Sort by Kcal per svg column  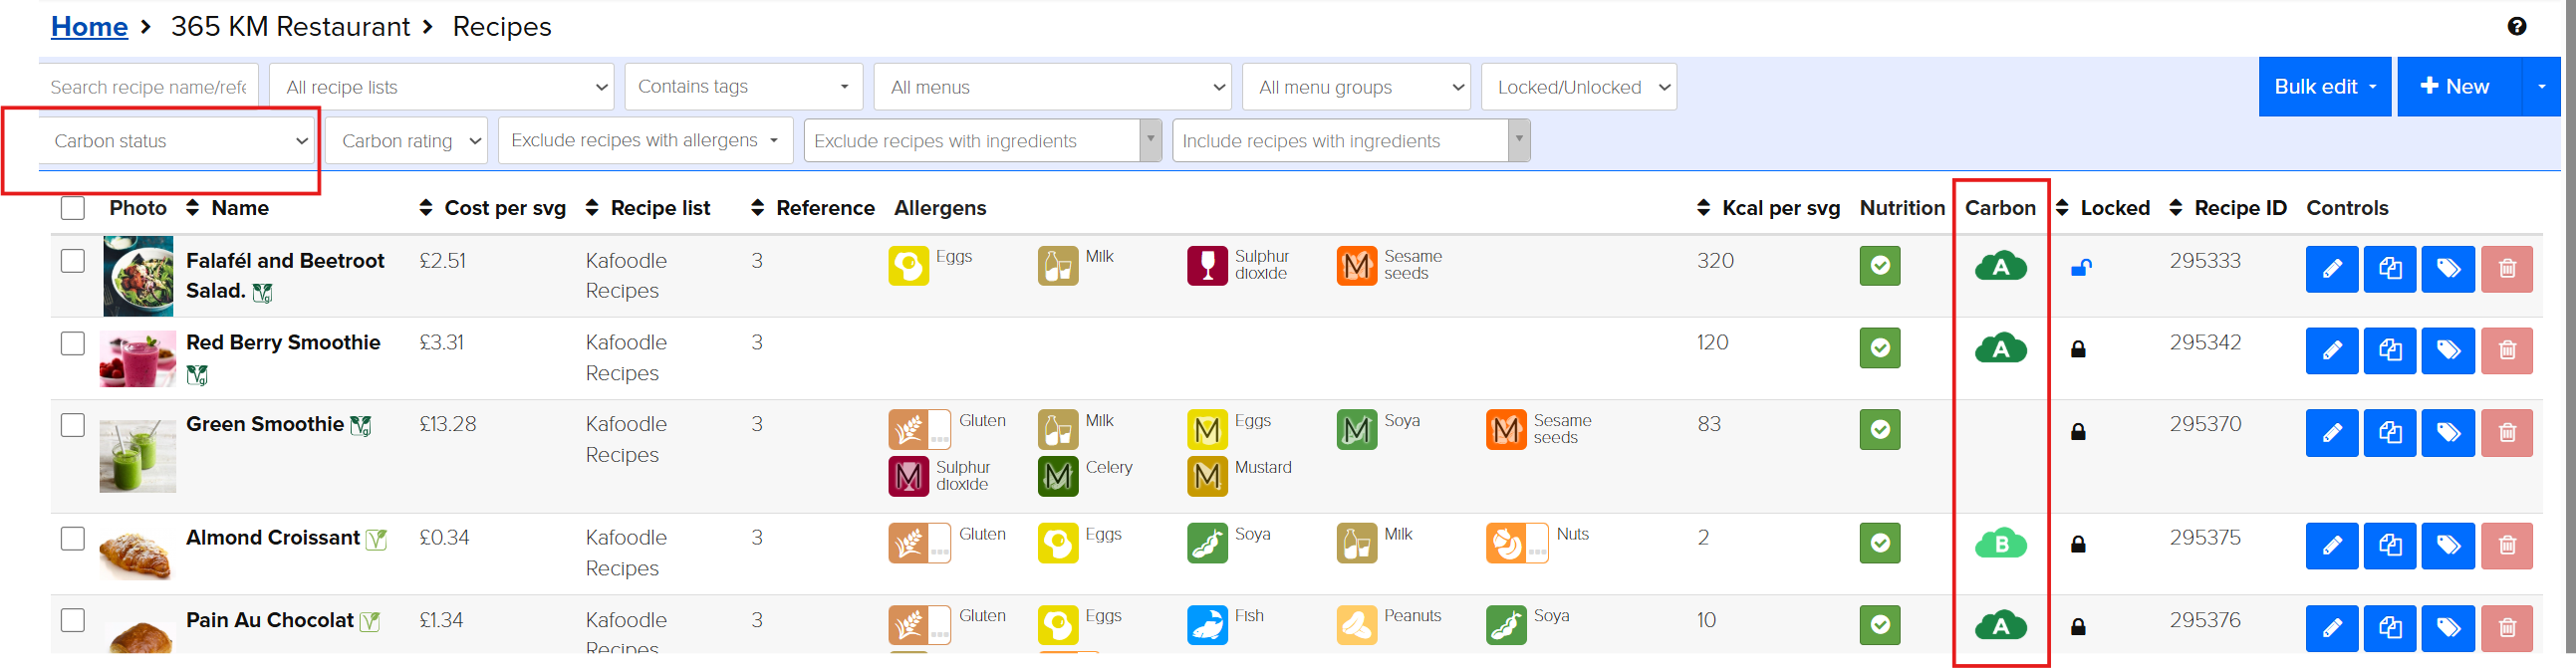pos(1768,208)
